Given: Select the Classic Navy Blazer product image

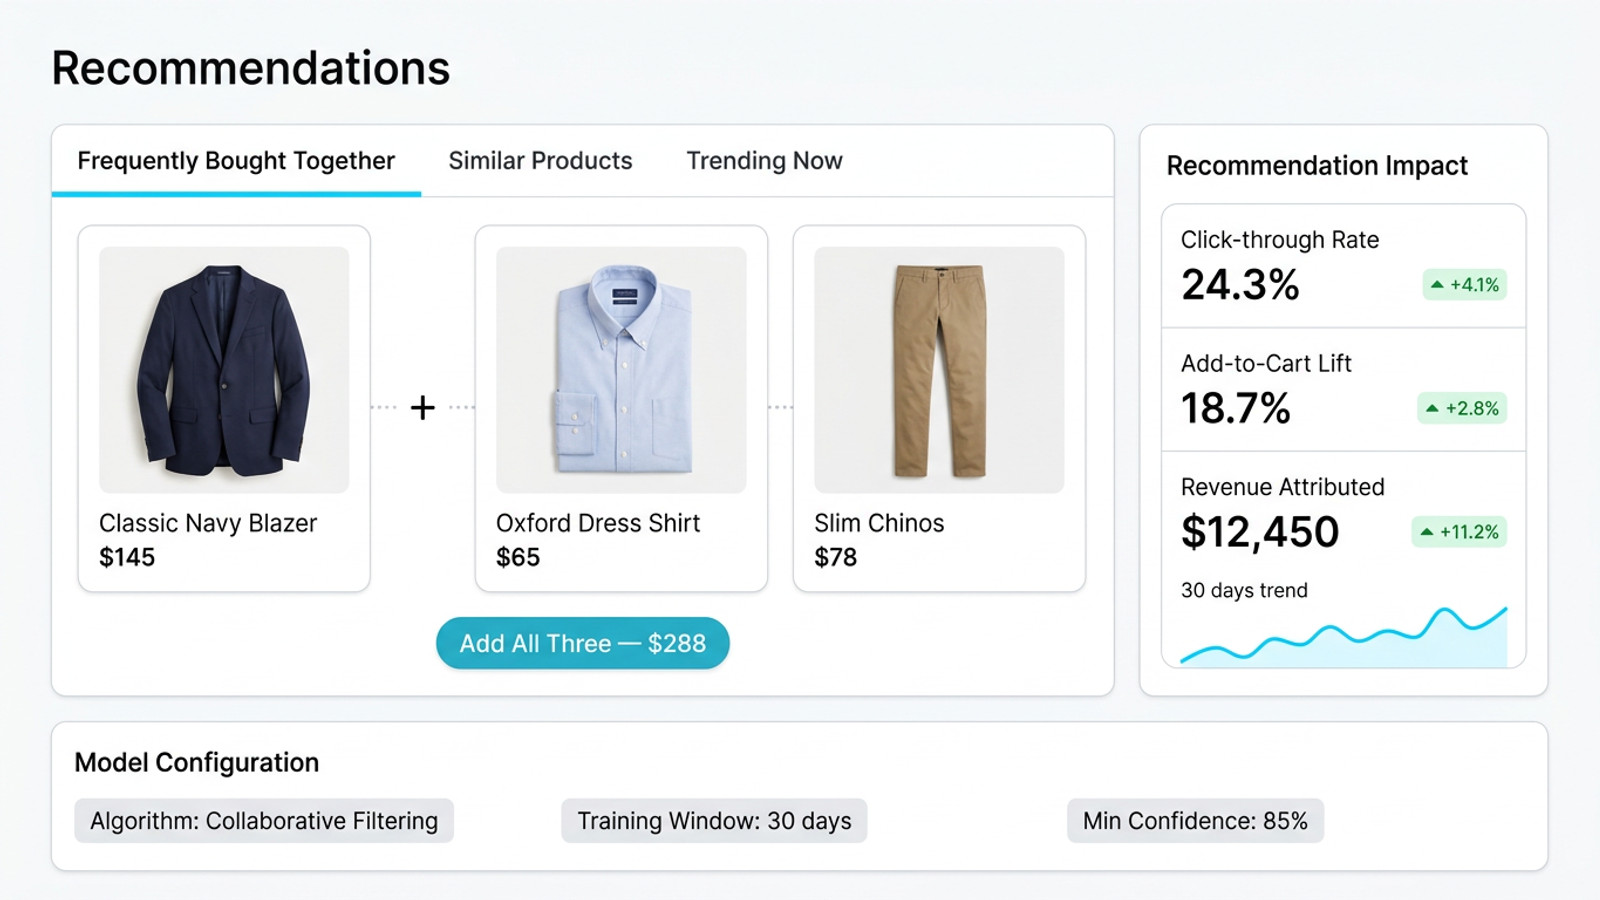Looking at the screenshot, I should [x=223, y=368].
